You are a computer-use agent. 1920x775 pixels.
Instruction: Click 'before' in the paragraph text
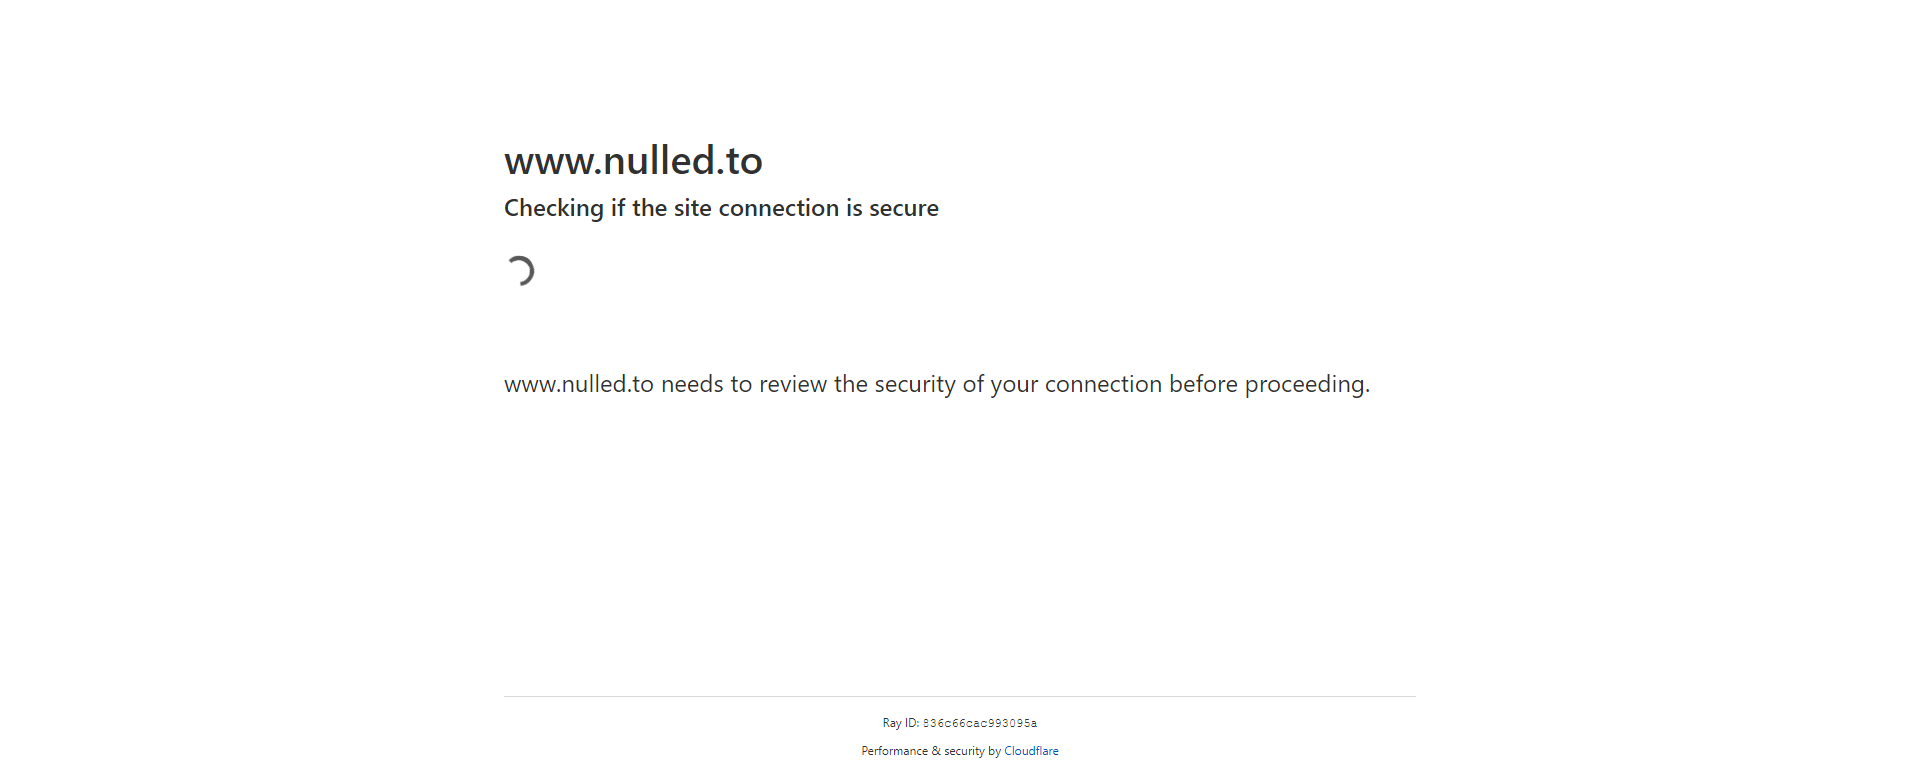pyautogui.click(x=1203, y=384)
